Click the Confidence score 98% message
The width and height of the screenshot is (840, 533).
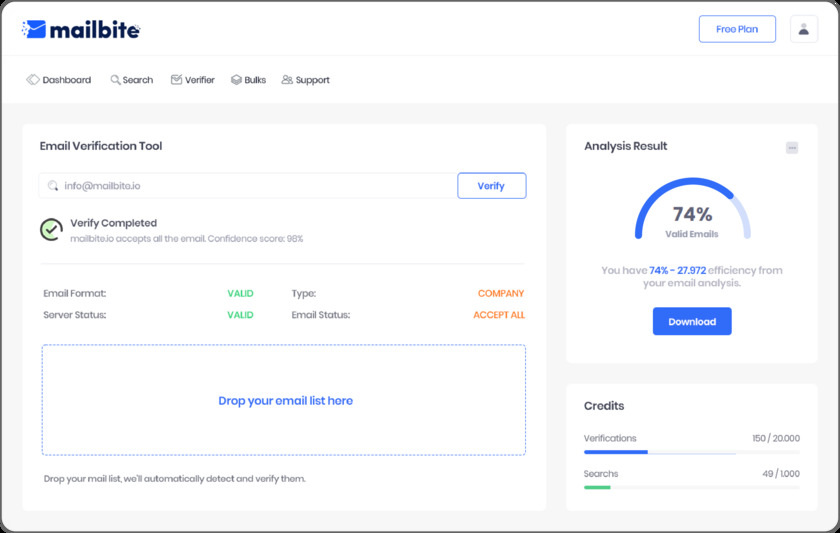coord(186,239)
